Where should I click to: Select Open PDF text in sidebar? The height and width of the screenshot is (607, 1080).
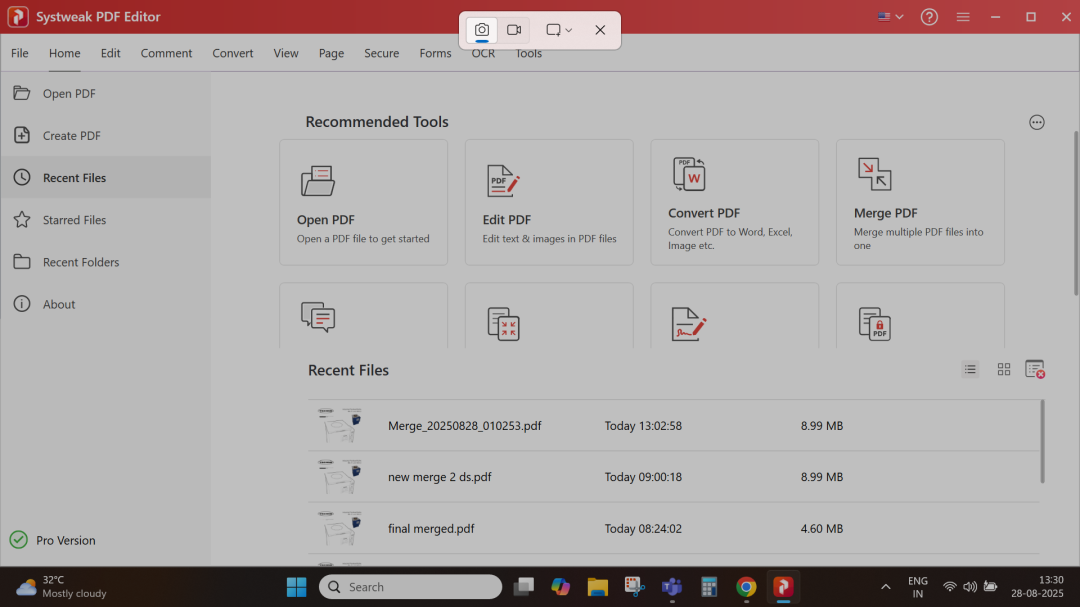click(69, 93)
